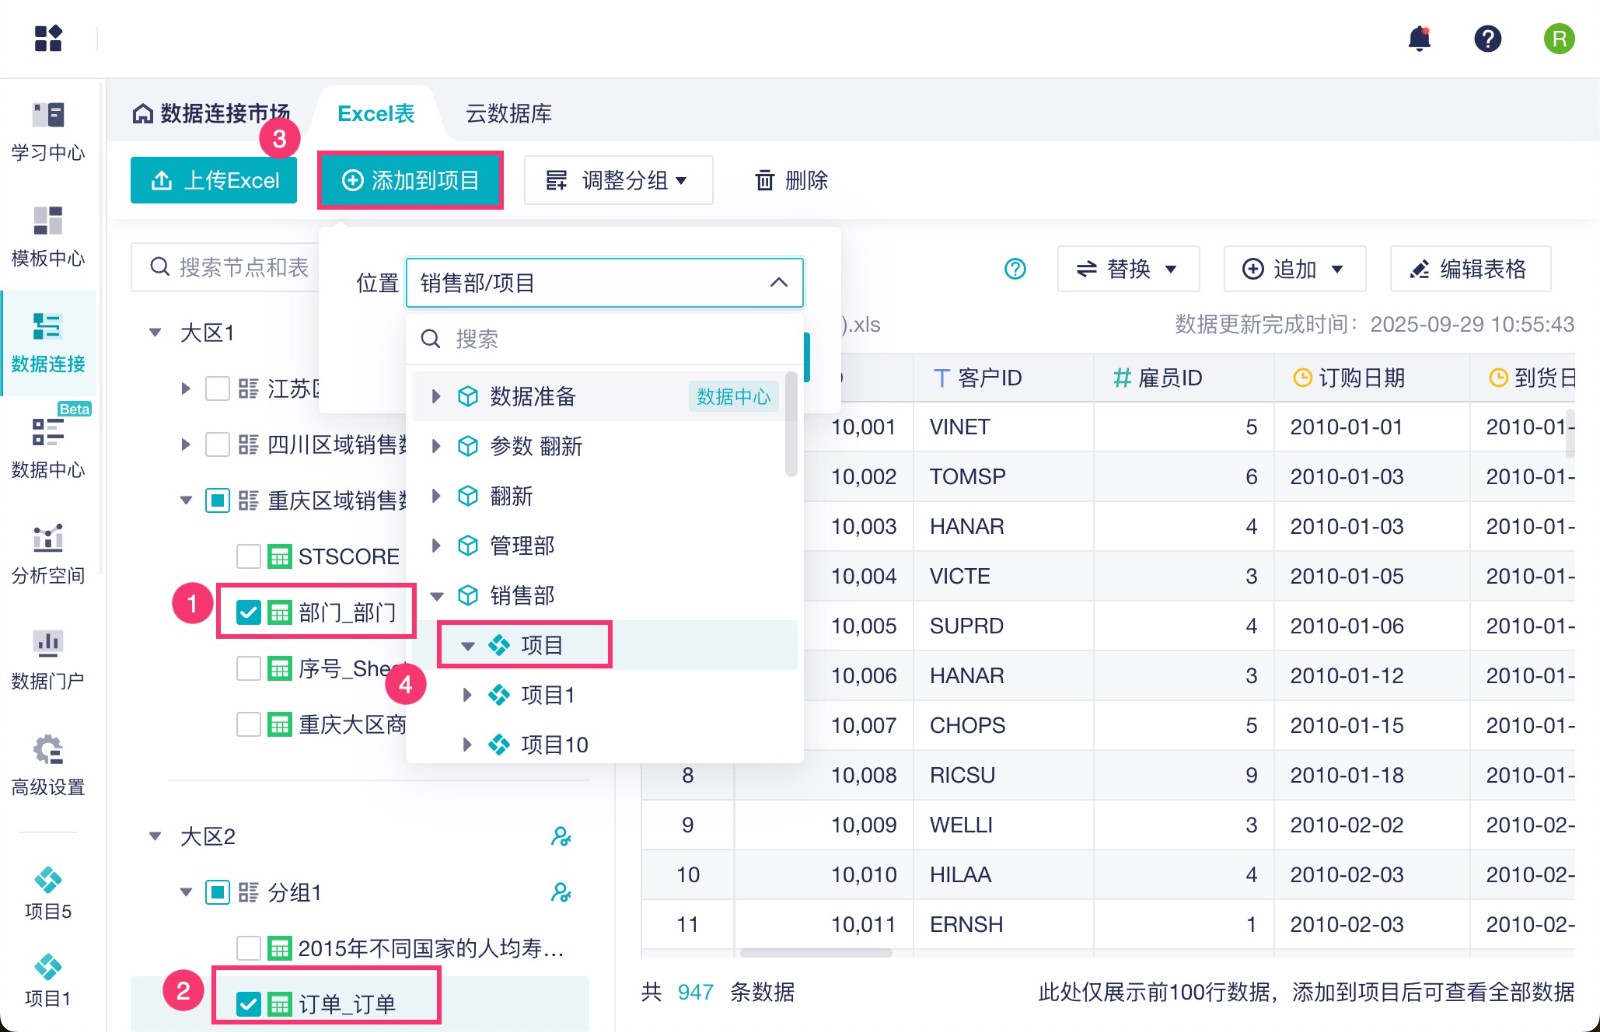Expand 项目1 in location list
Image resolution: width=1600 pixels, height=1032 pixels.
pos(467,695)
